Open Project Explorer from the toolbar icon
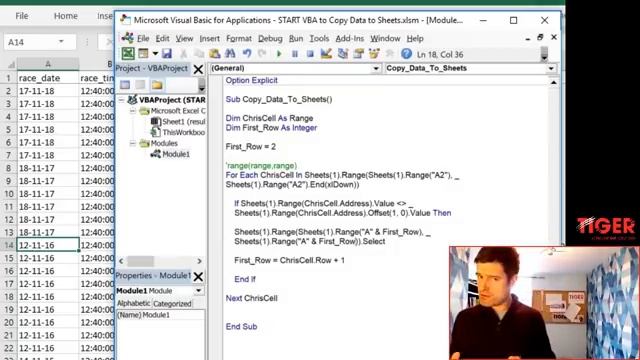This screenshot has width=640, height=360. 342,53
